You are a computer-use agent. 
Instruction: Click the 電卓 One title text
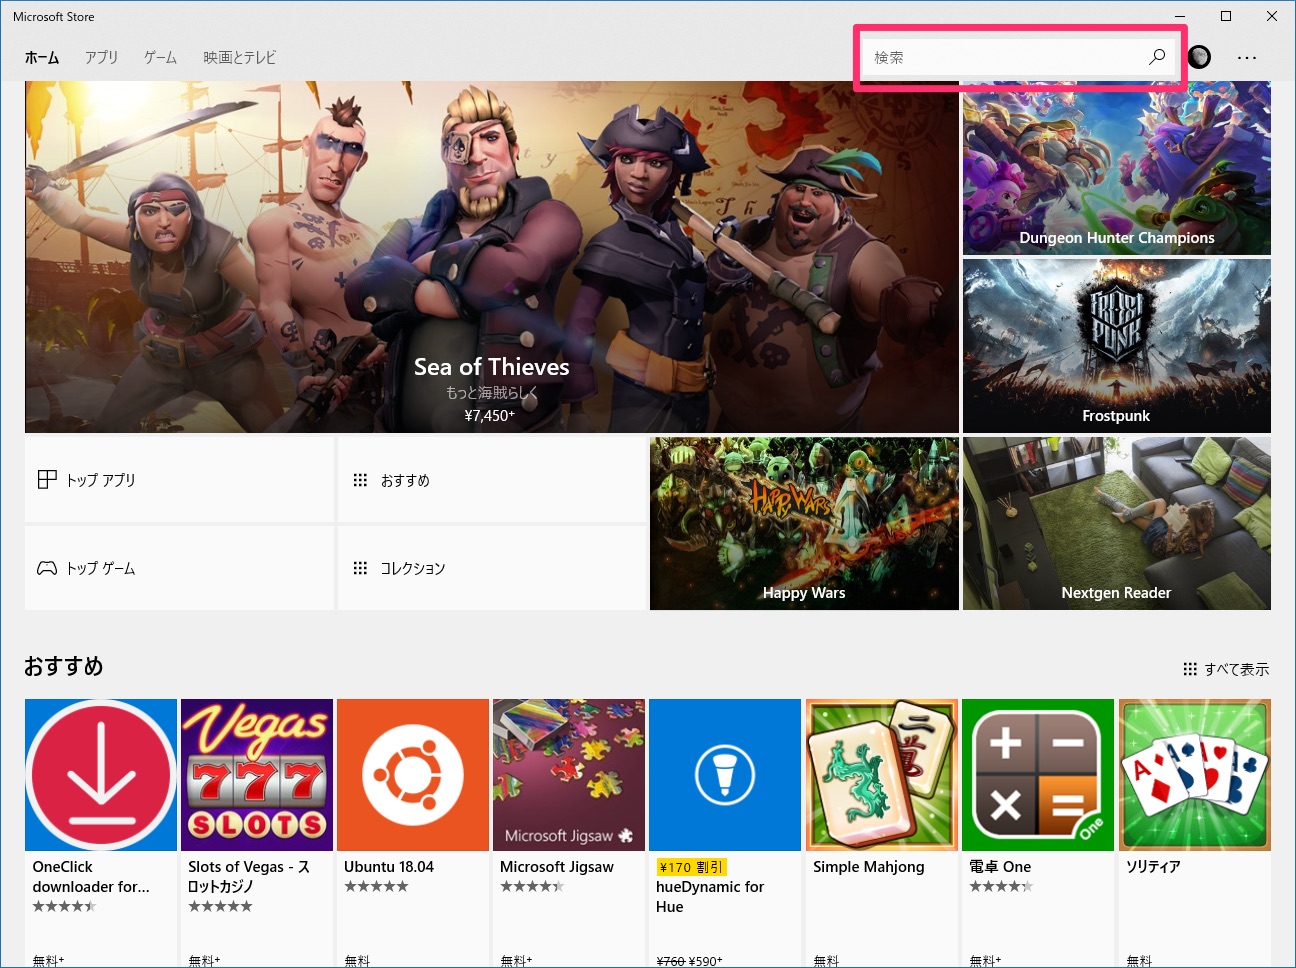1000,867
